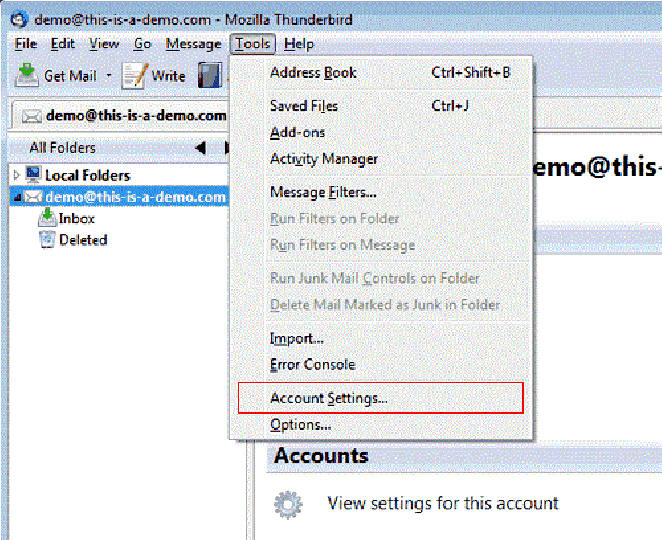This screenshot has height=540, width=662.
Task: Expand the Local Folders tree node
Action: pos(16,175)
